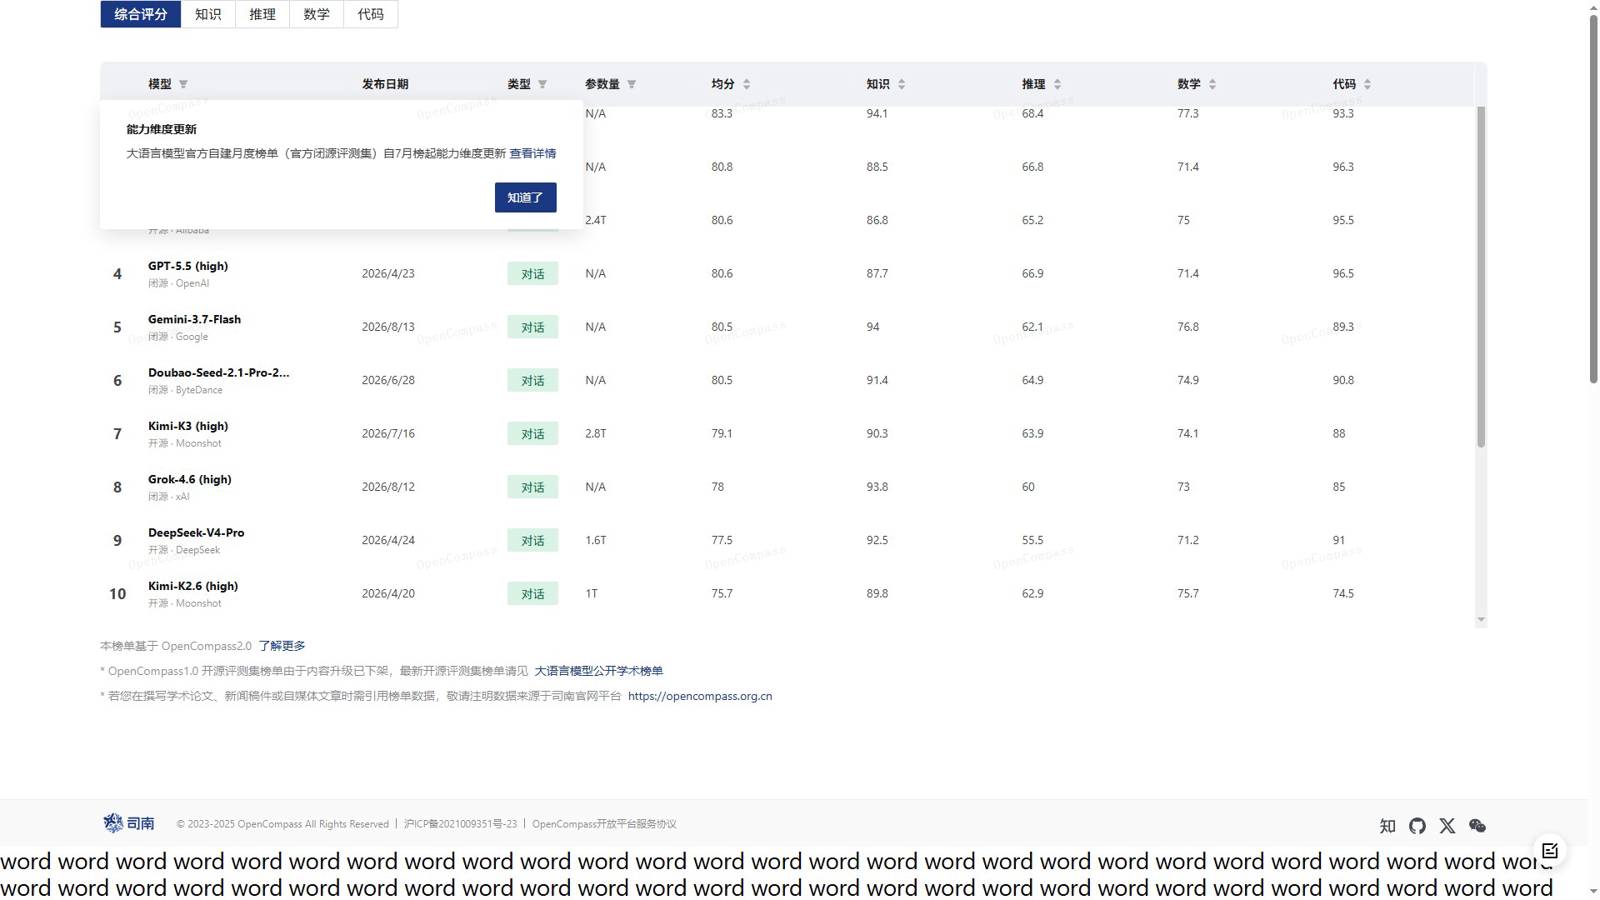1600x900 pixels.
Task: Select model name DeepSeek-V4-Pro
Action: tap(196, 532)
